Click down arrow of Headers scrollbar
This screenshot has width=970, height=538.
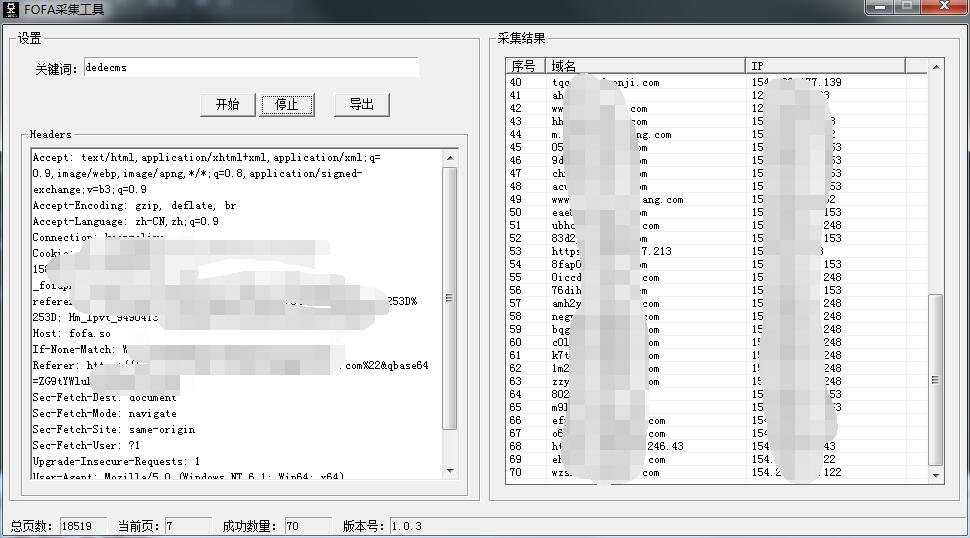[449, 471]
